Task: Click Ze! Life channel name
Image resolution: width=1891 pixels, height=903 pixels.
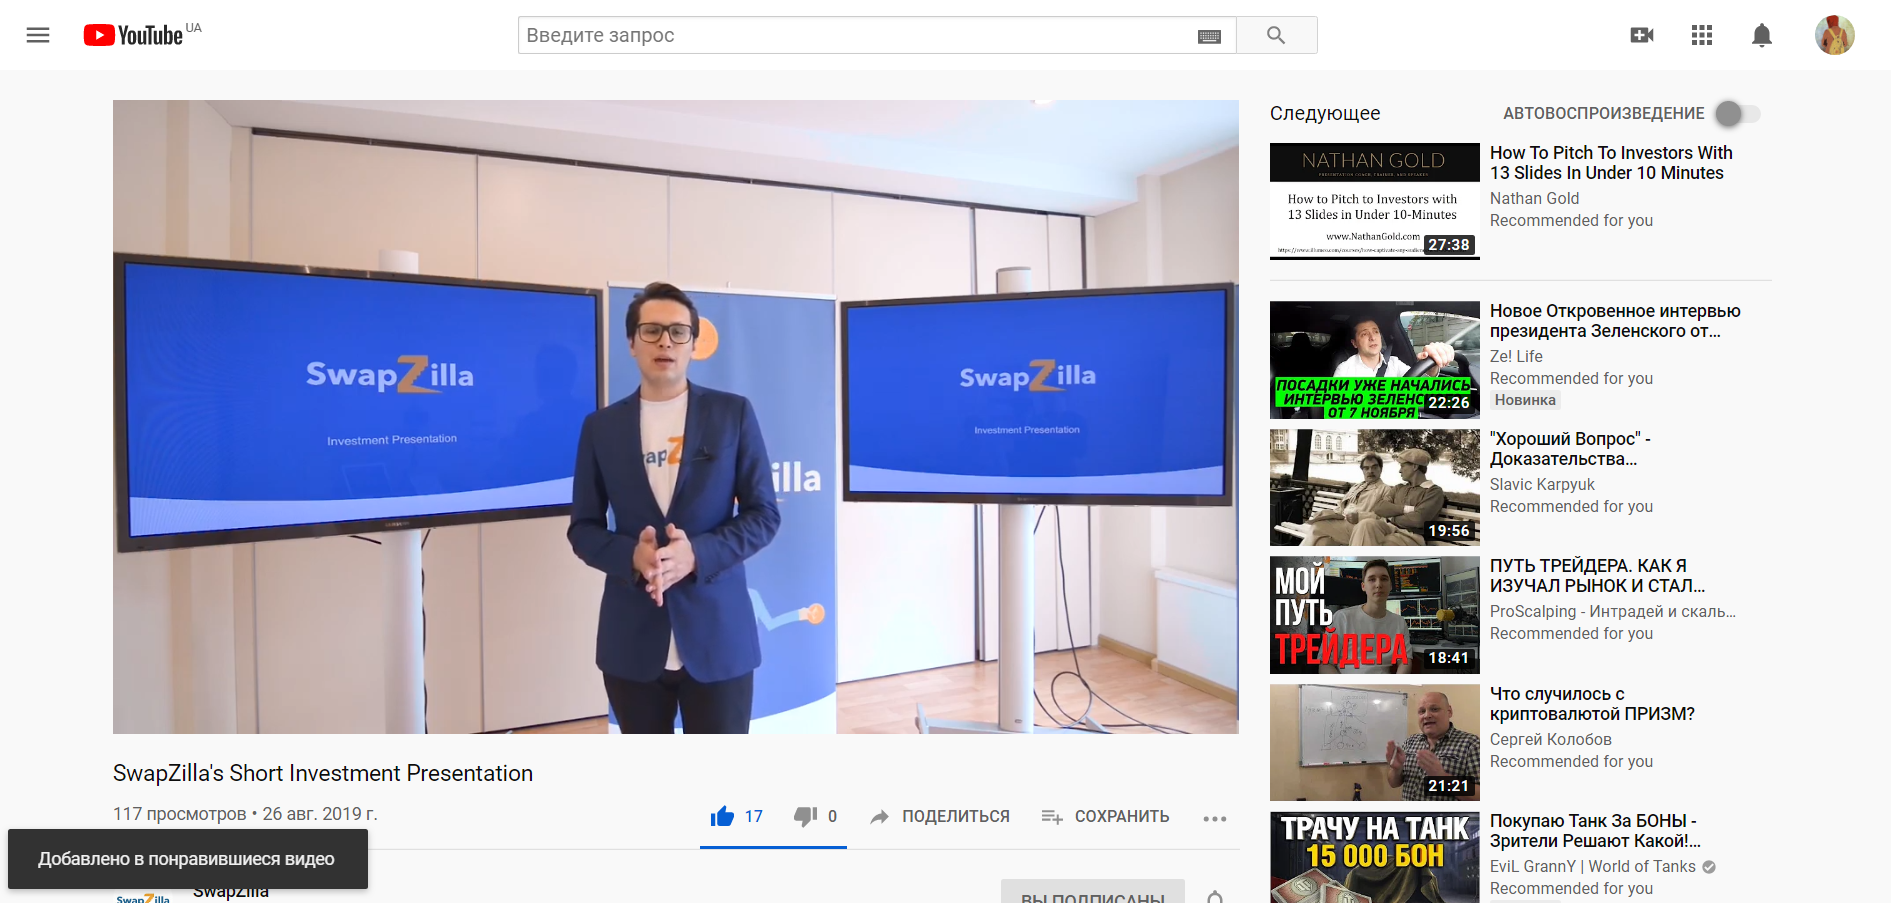Action: pos(1516,356)
